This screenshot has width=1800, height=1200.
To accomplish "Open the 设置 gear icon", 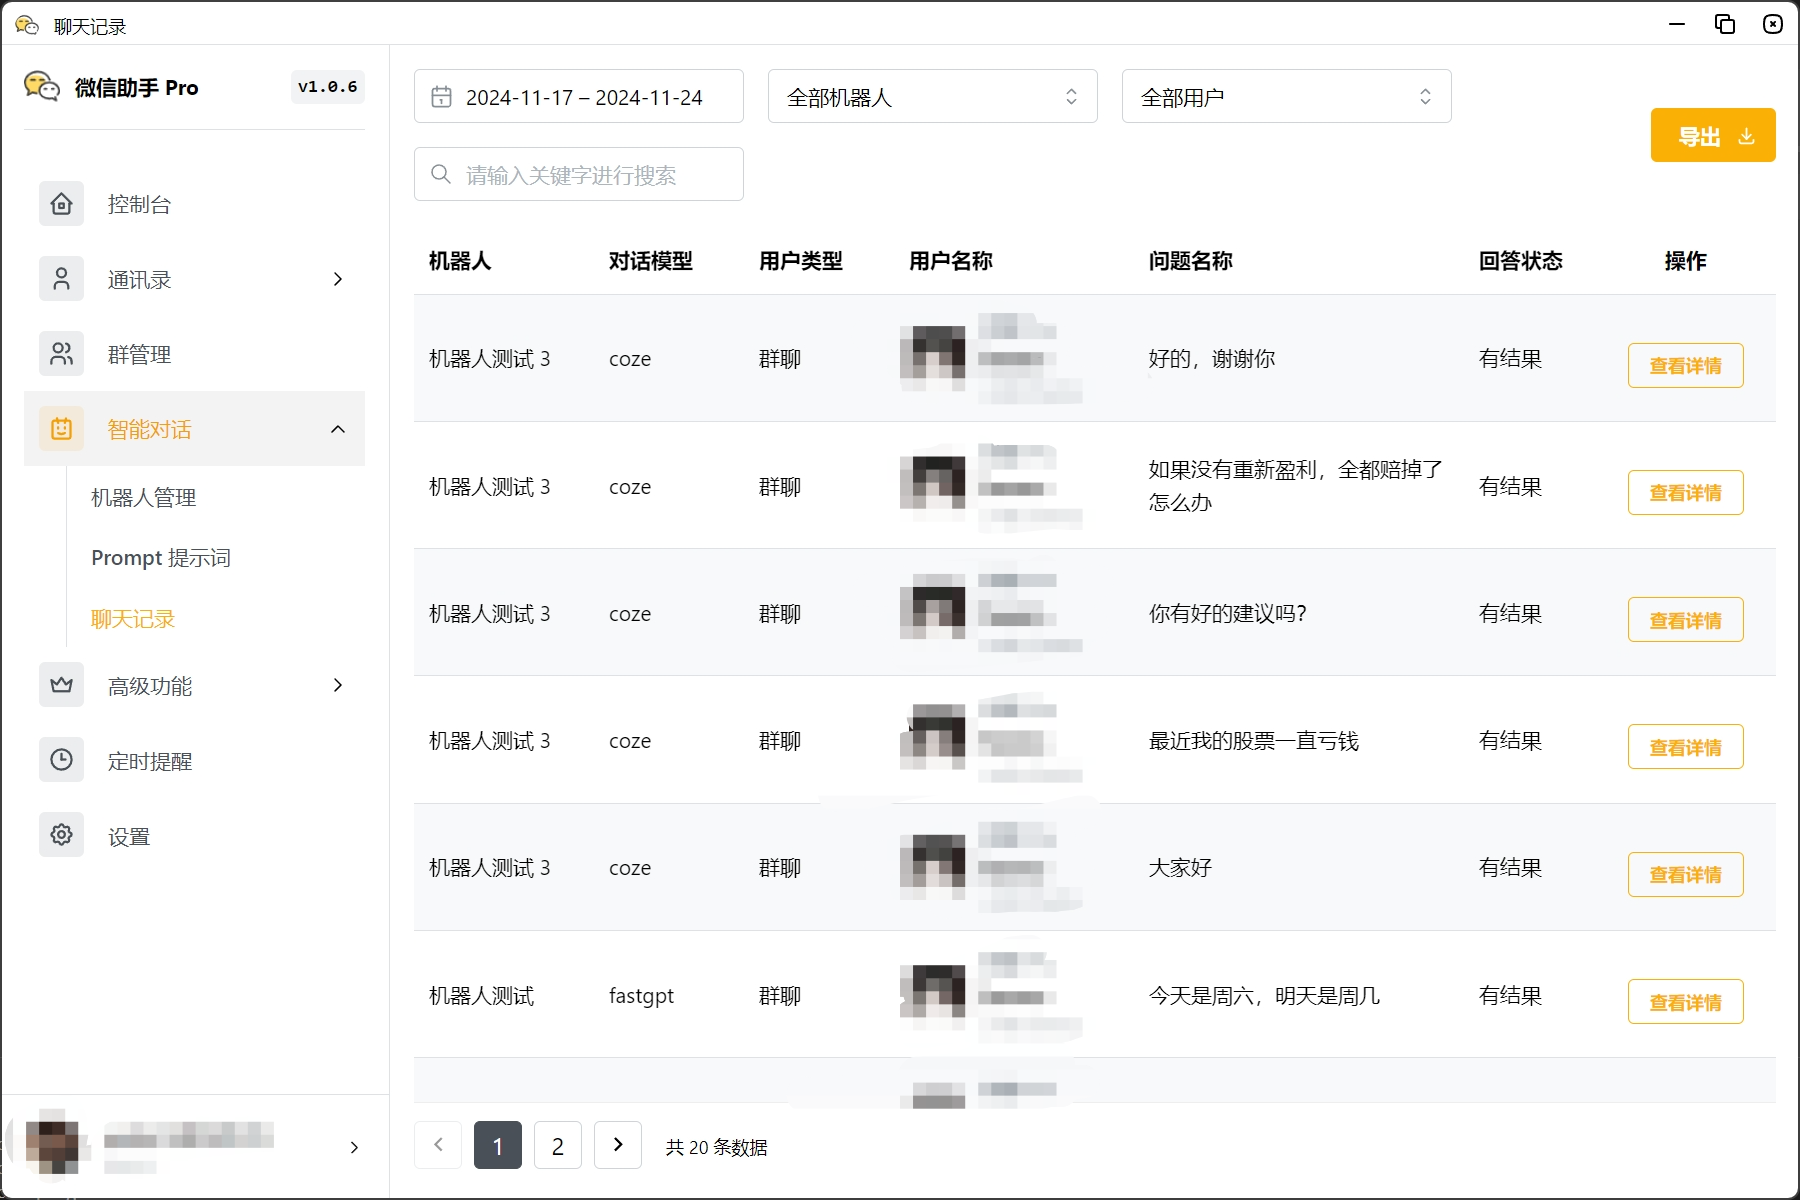I will point(61,835).
